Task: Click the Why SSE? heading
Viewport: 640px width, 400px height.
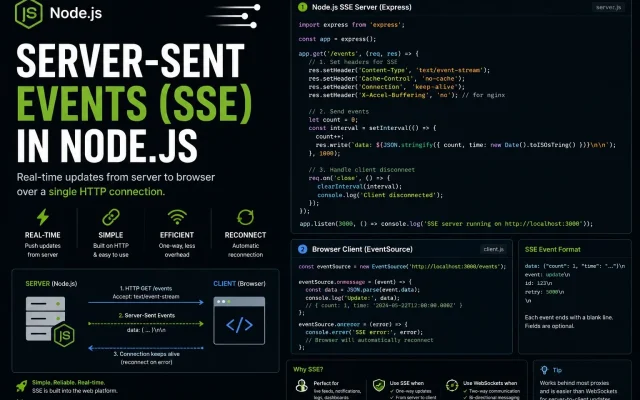Action: click(308, 369)
